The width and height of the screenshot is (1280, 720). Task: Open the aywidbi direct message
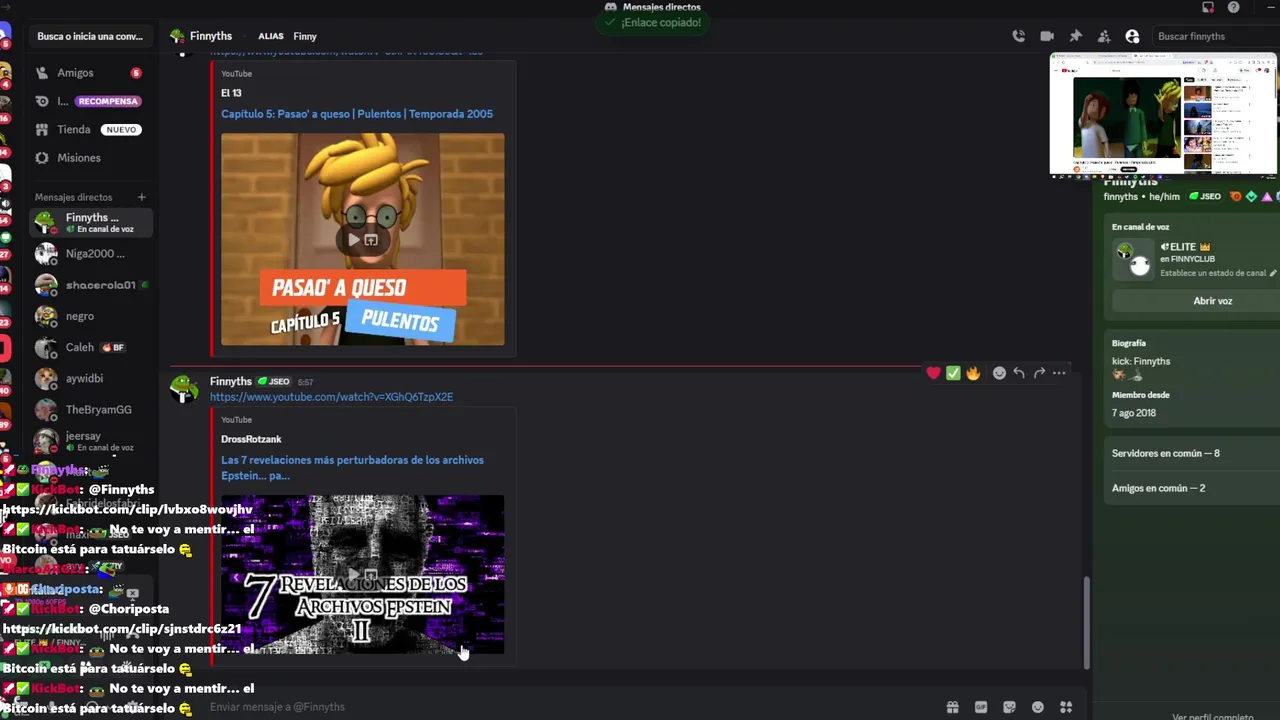(90, 378)
